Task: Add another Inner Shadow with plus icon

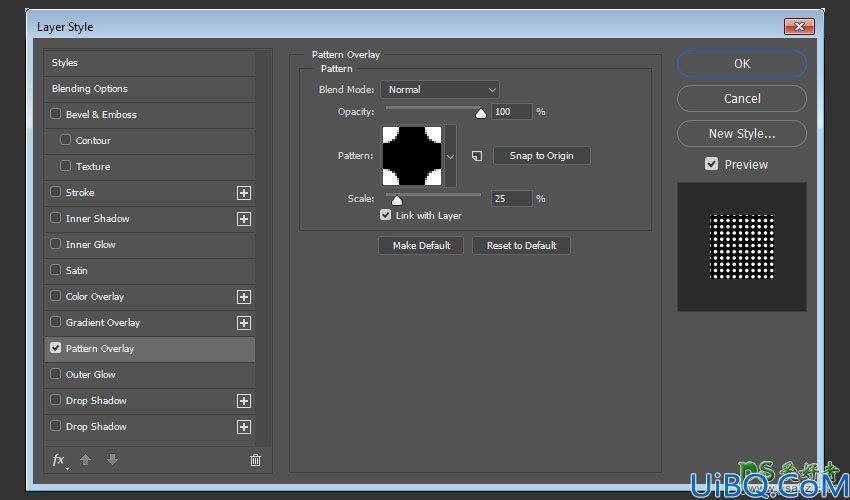Action: coord(244,219)
